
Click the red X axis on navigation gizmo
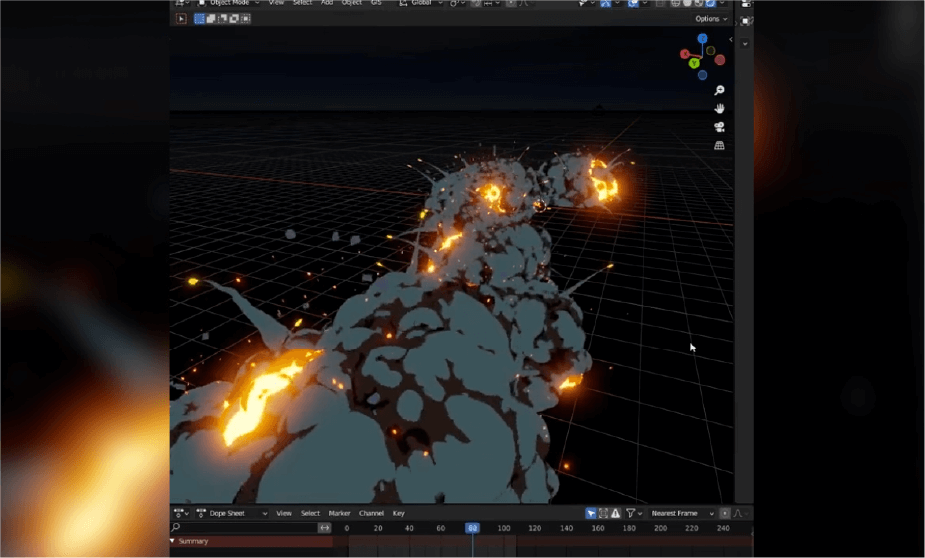click(x=685, y=54)
